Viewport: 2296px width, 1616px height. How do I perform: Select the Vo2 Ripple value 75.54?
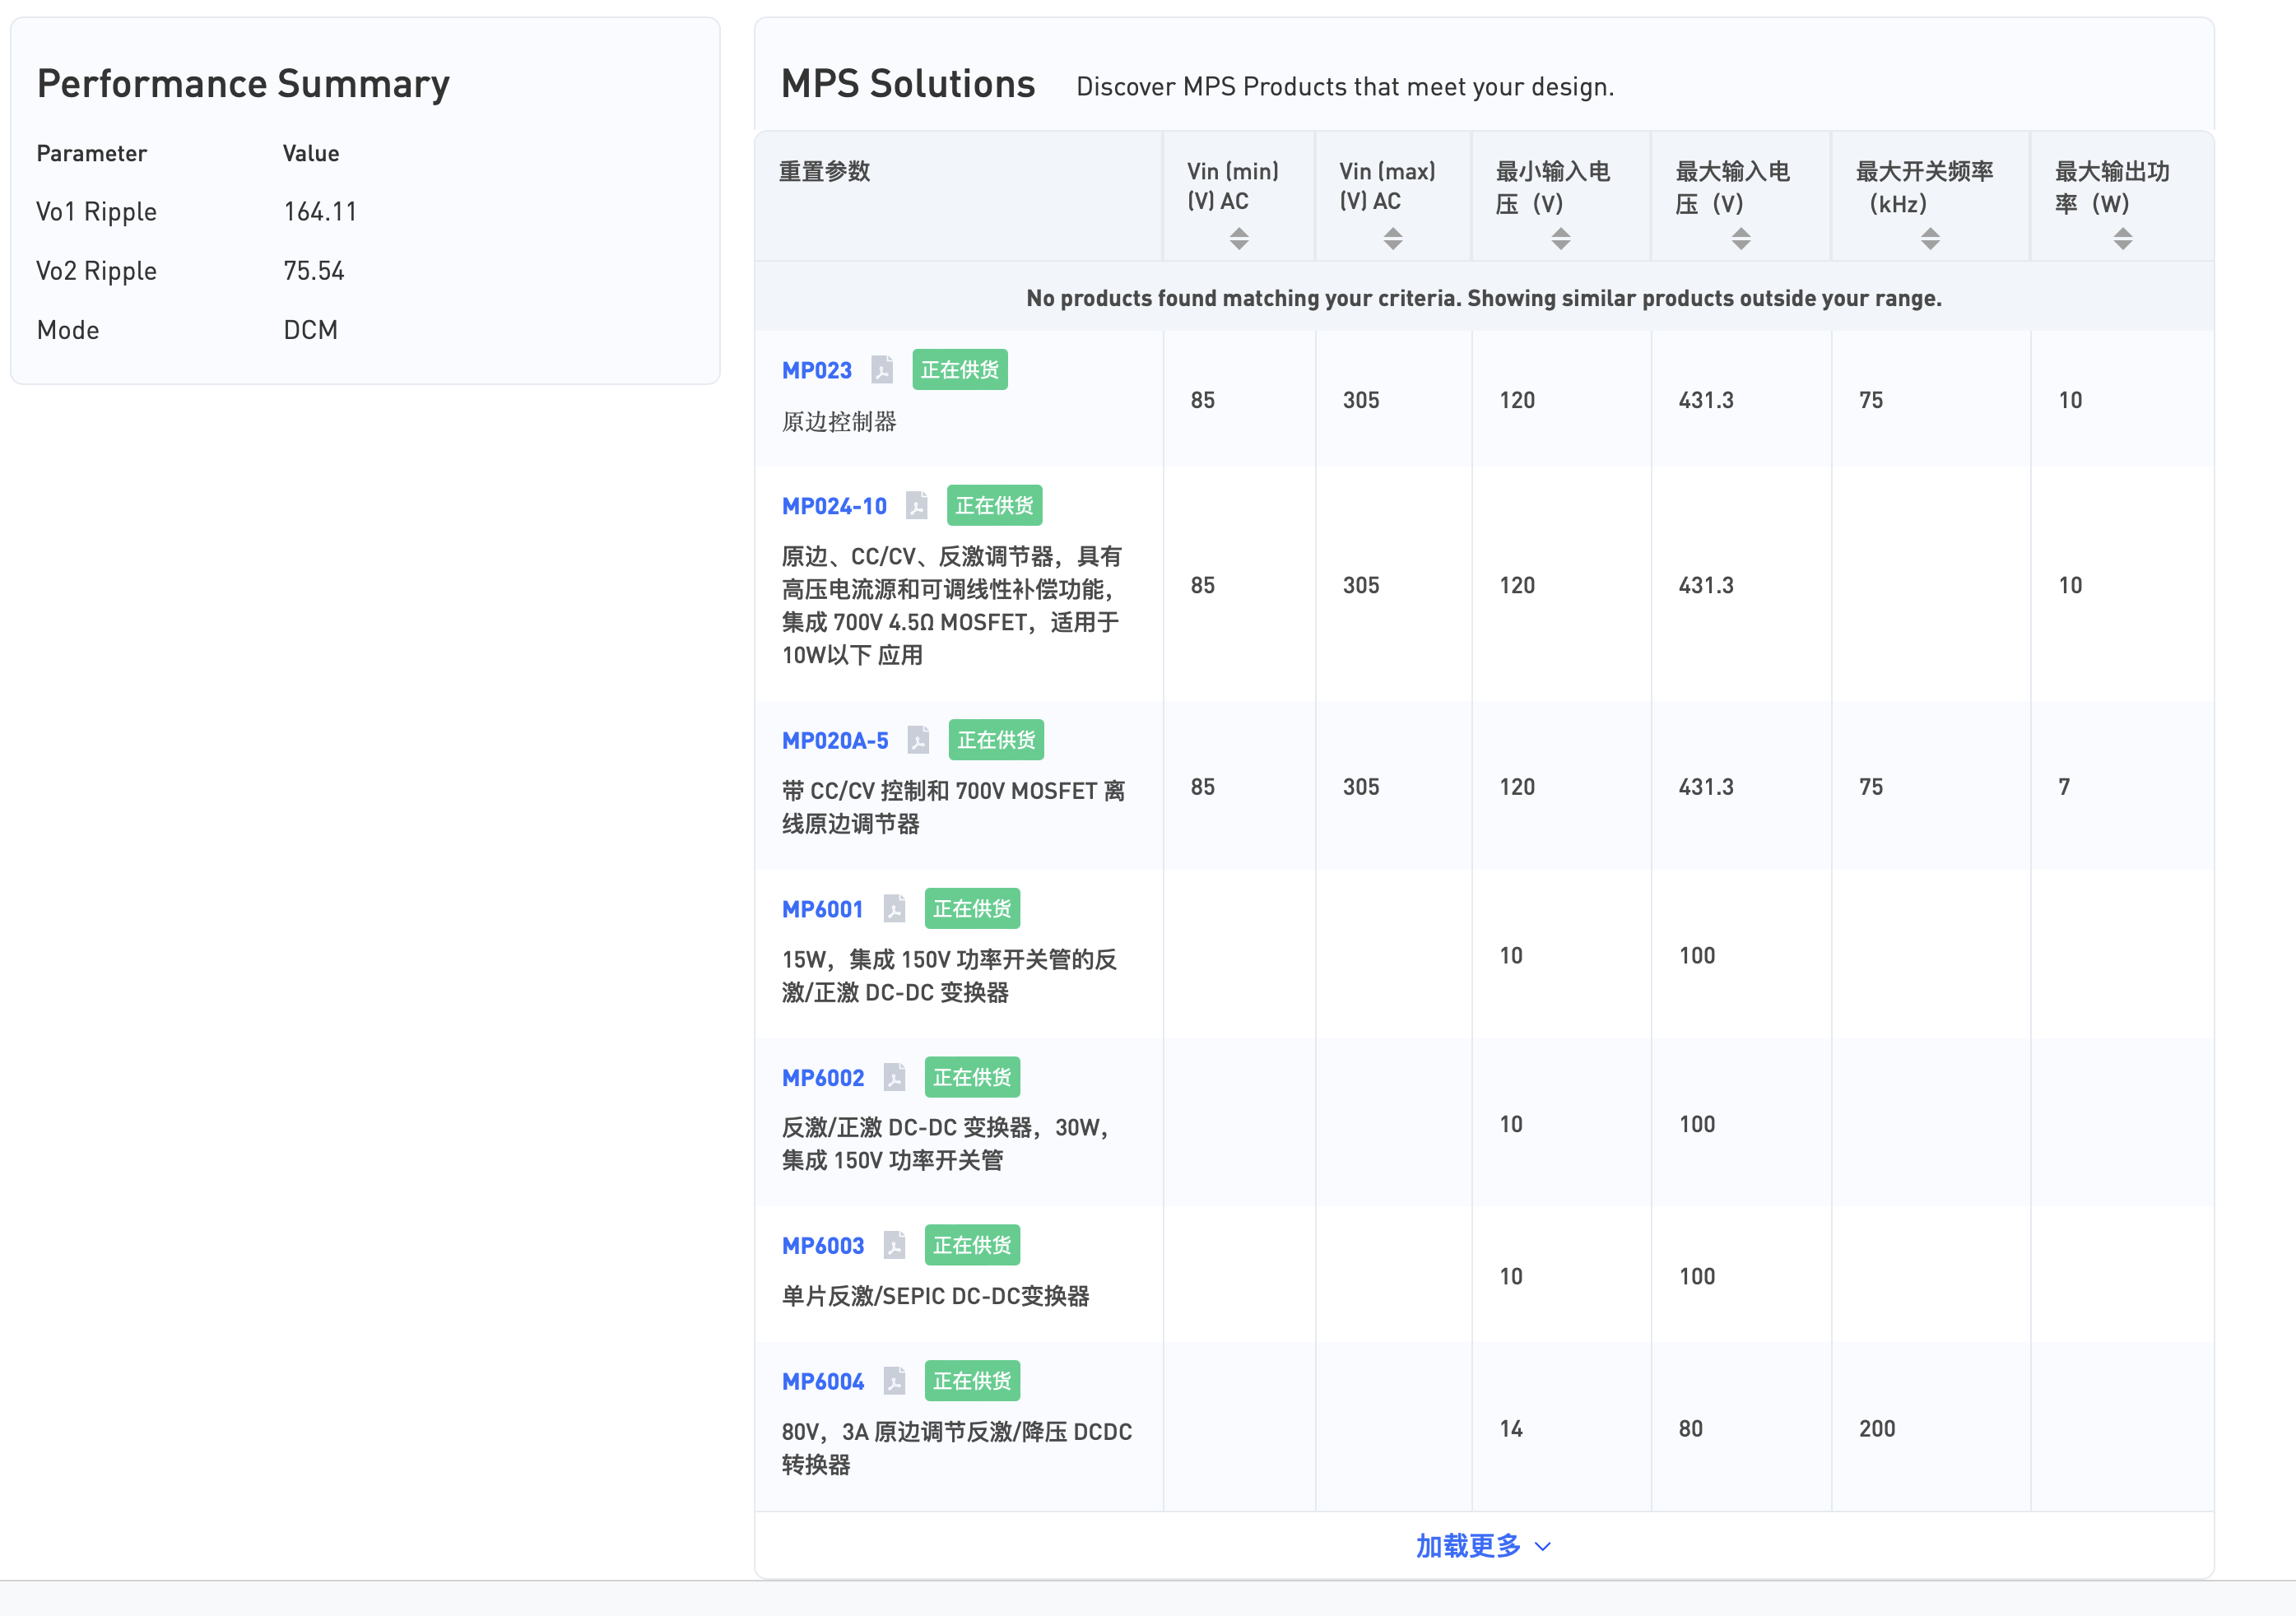[x=314, y=271]
